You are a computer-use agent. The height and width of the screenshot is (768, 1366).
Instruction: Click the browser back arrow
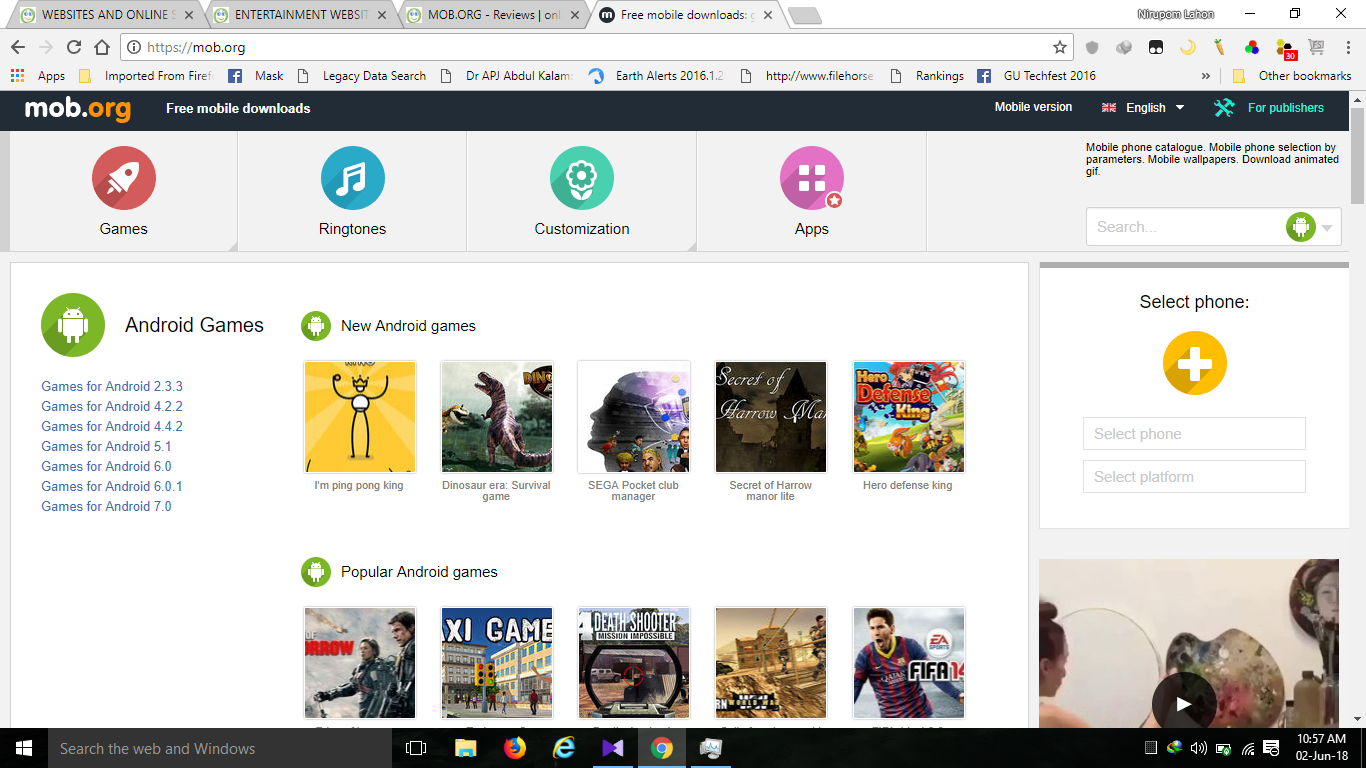(18, 47)
